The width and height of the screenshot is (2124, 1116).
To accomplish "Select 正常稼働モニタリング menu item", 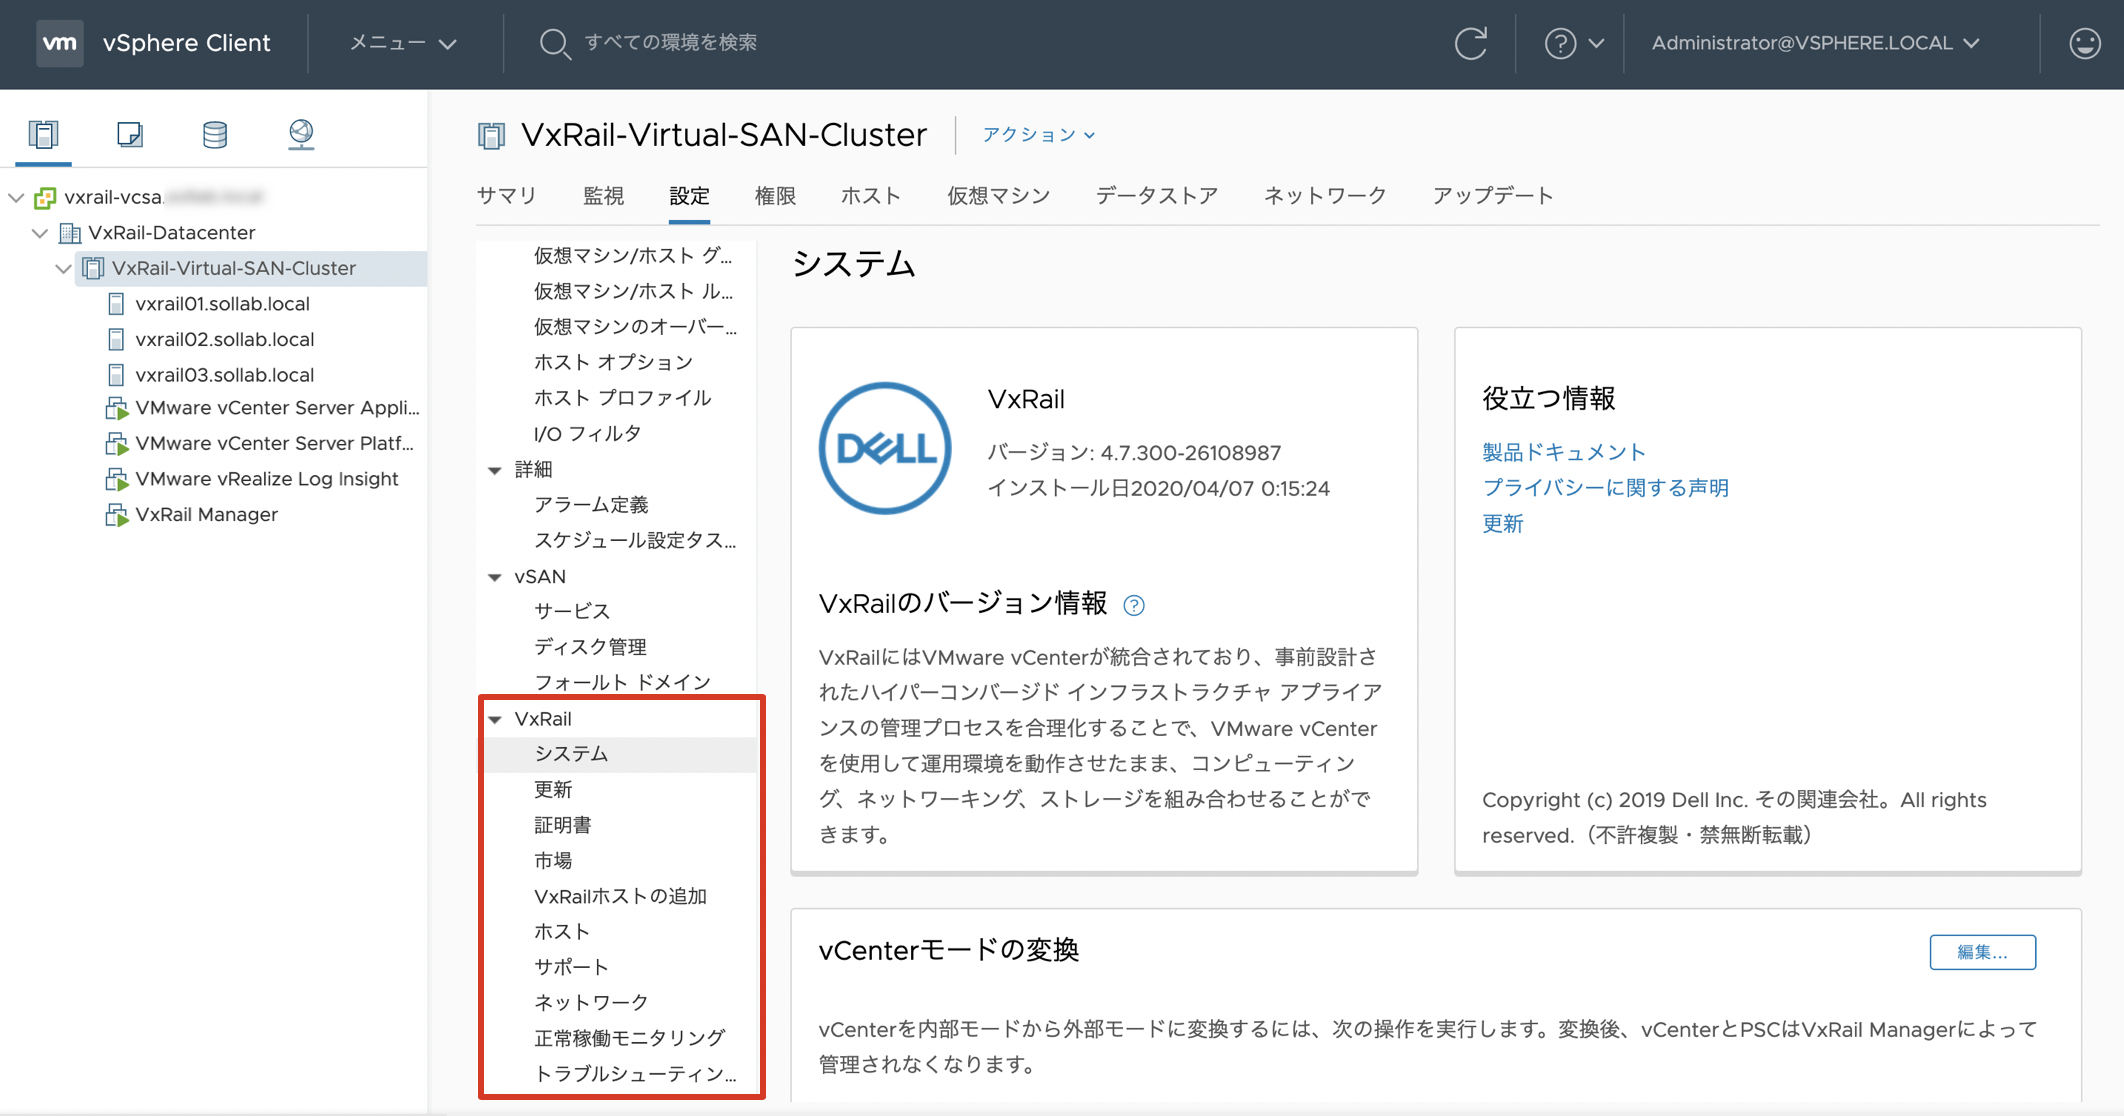I will tap(629, 1038).
